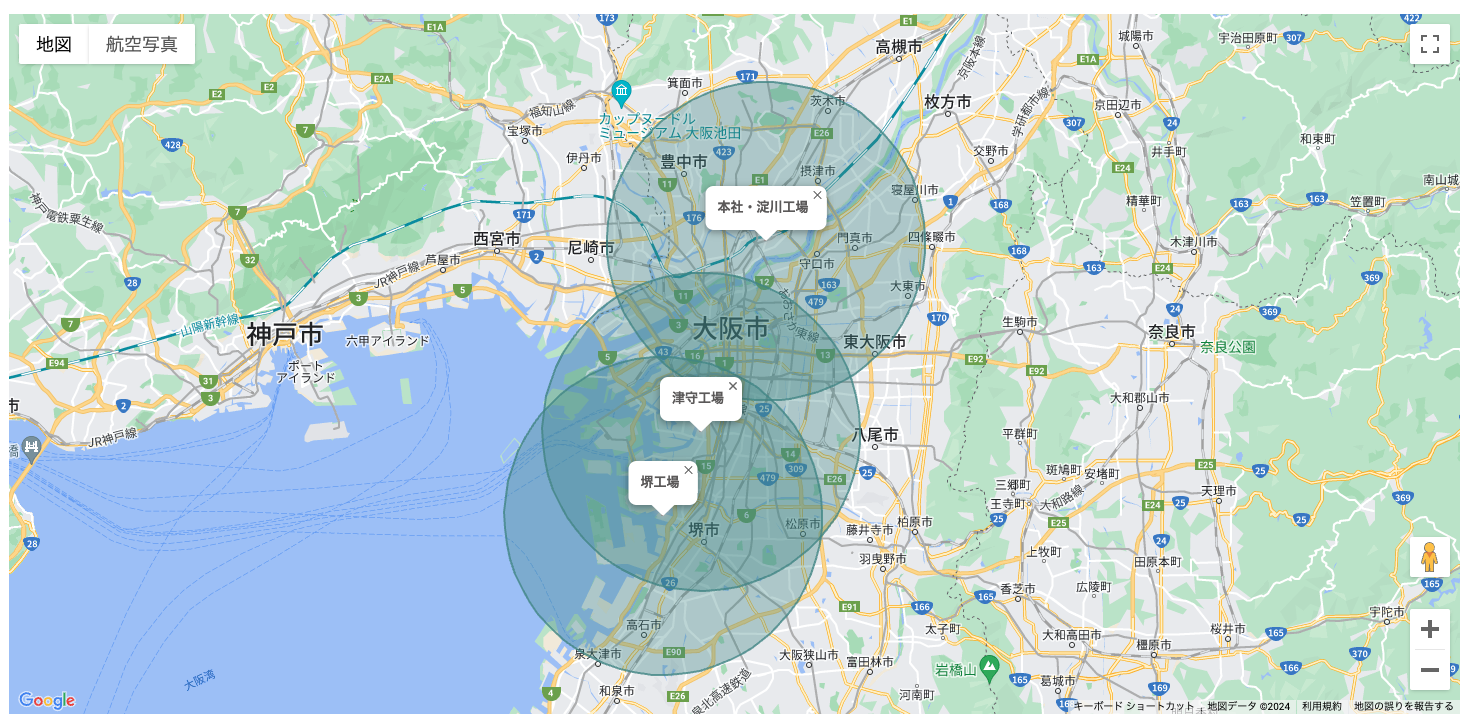This screenshot has width=1470, height=726.
Task: Click the 堺市 city label
Action: point(704,530)
